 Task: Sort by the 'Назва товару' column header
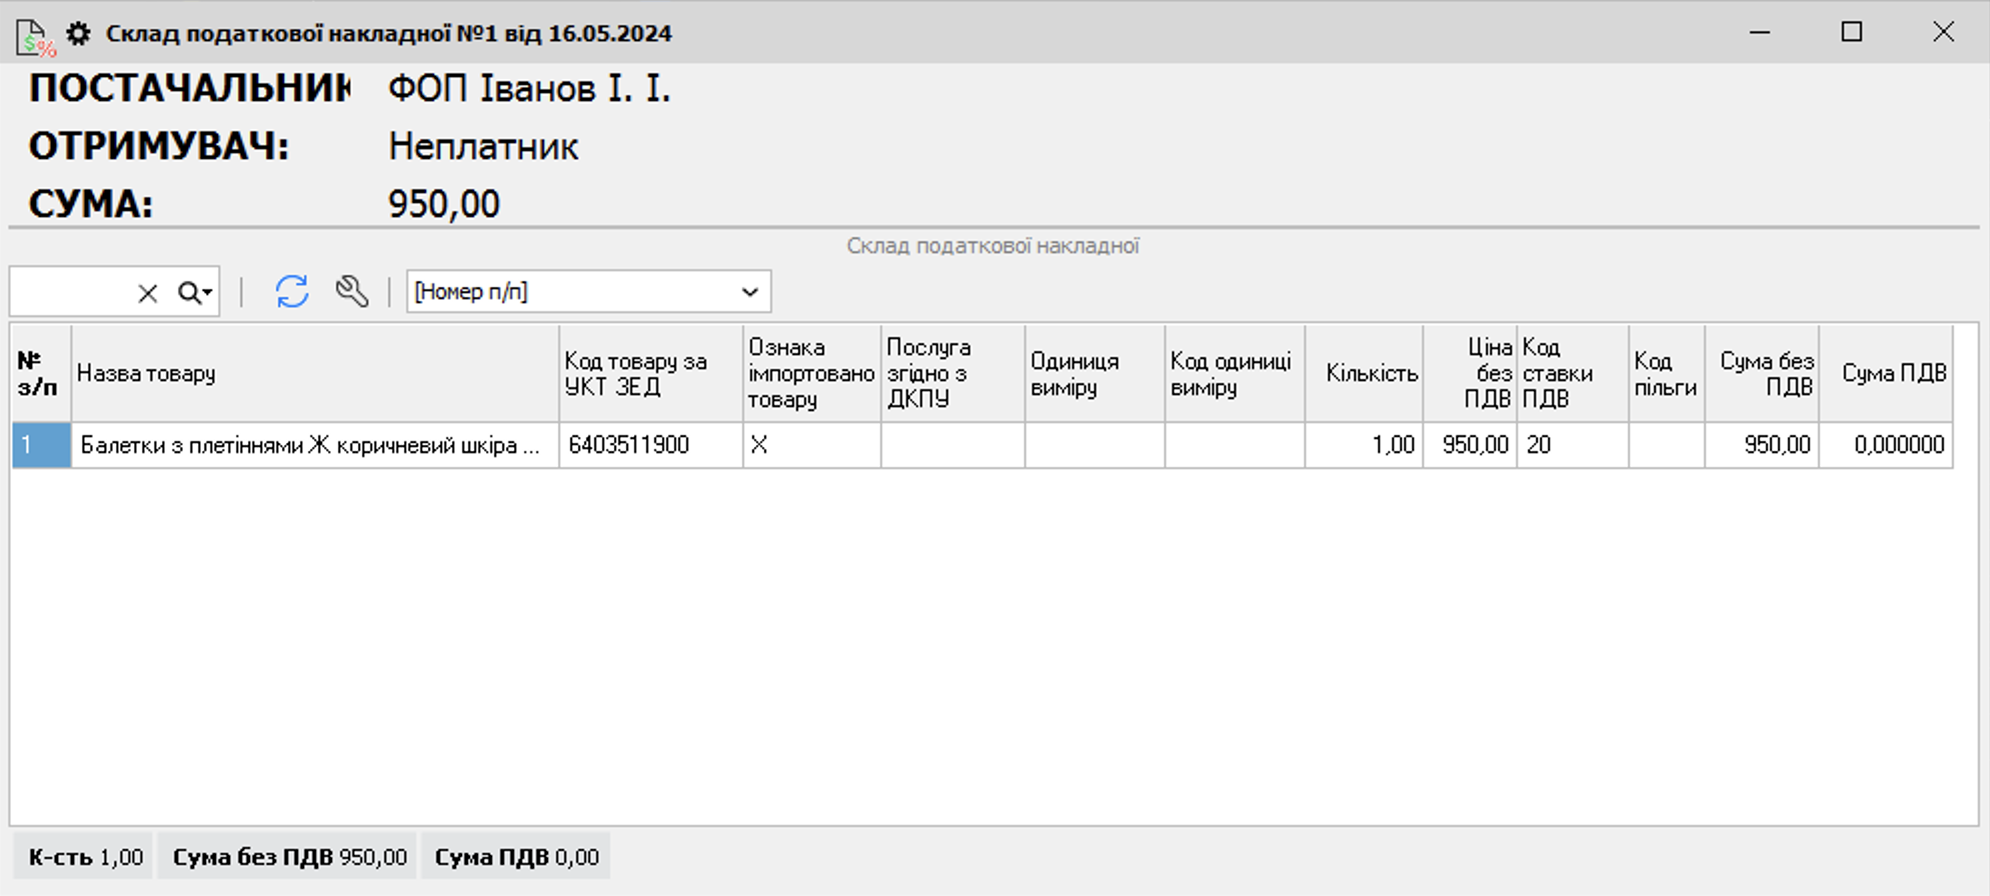pos(314,373)
